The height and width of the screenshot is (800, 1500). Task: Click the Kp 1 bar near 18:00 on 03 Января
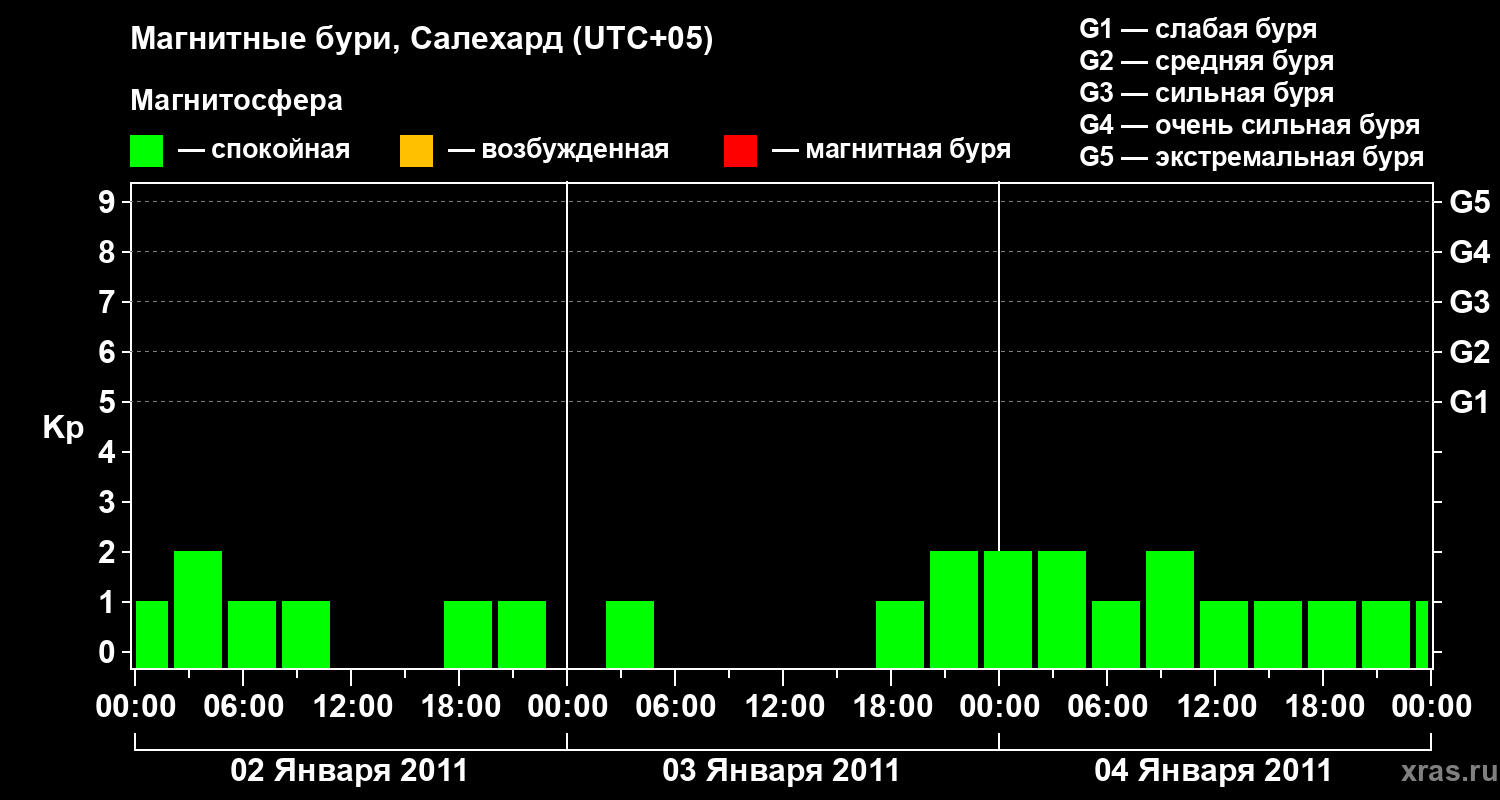click(900, 634)
